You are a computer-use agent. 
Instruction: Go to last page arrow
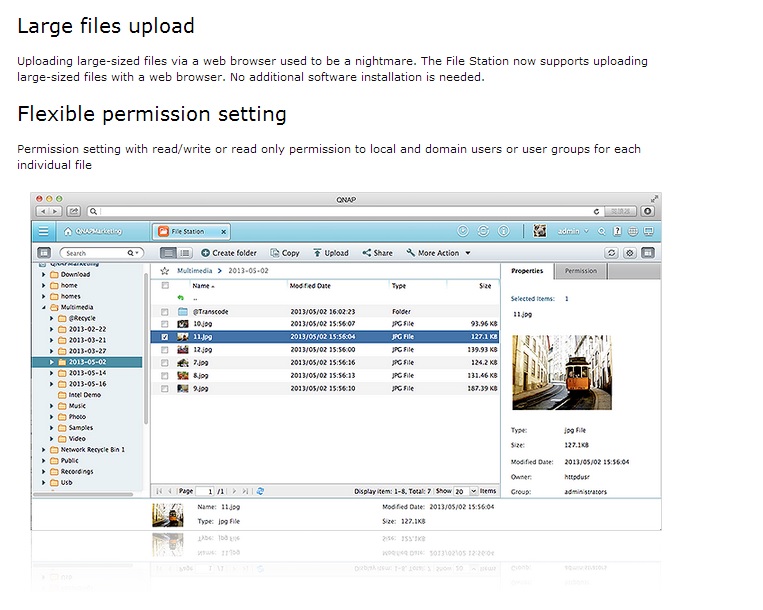[245, 491]
